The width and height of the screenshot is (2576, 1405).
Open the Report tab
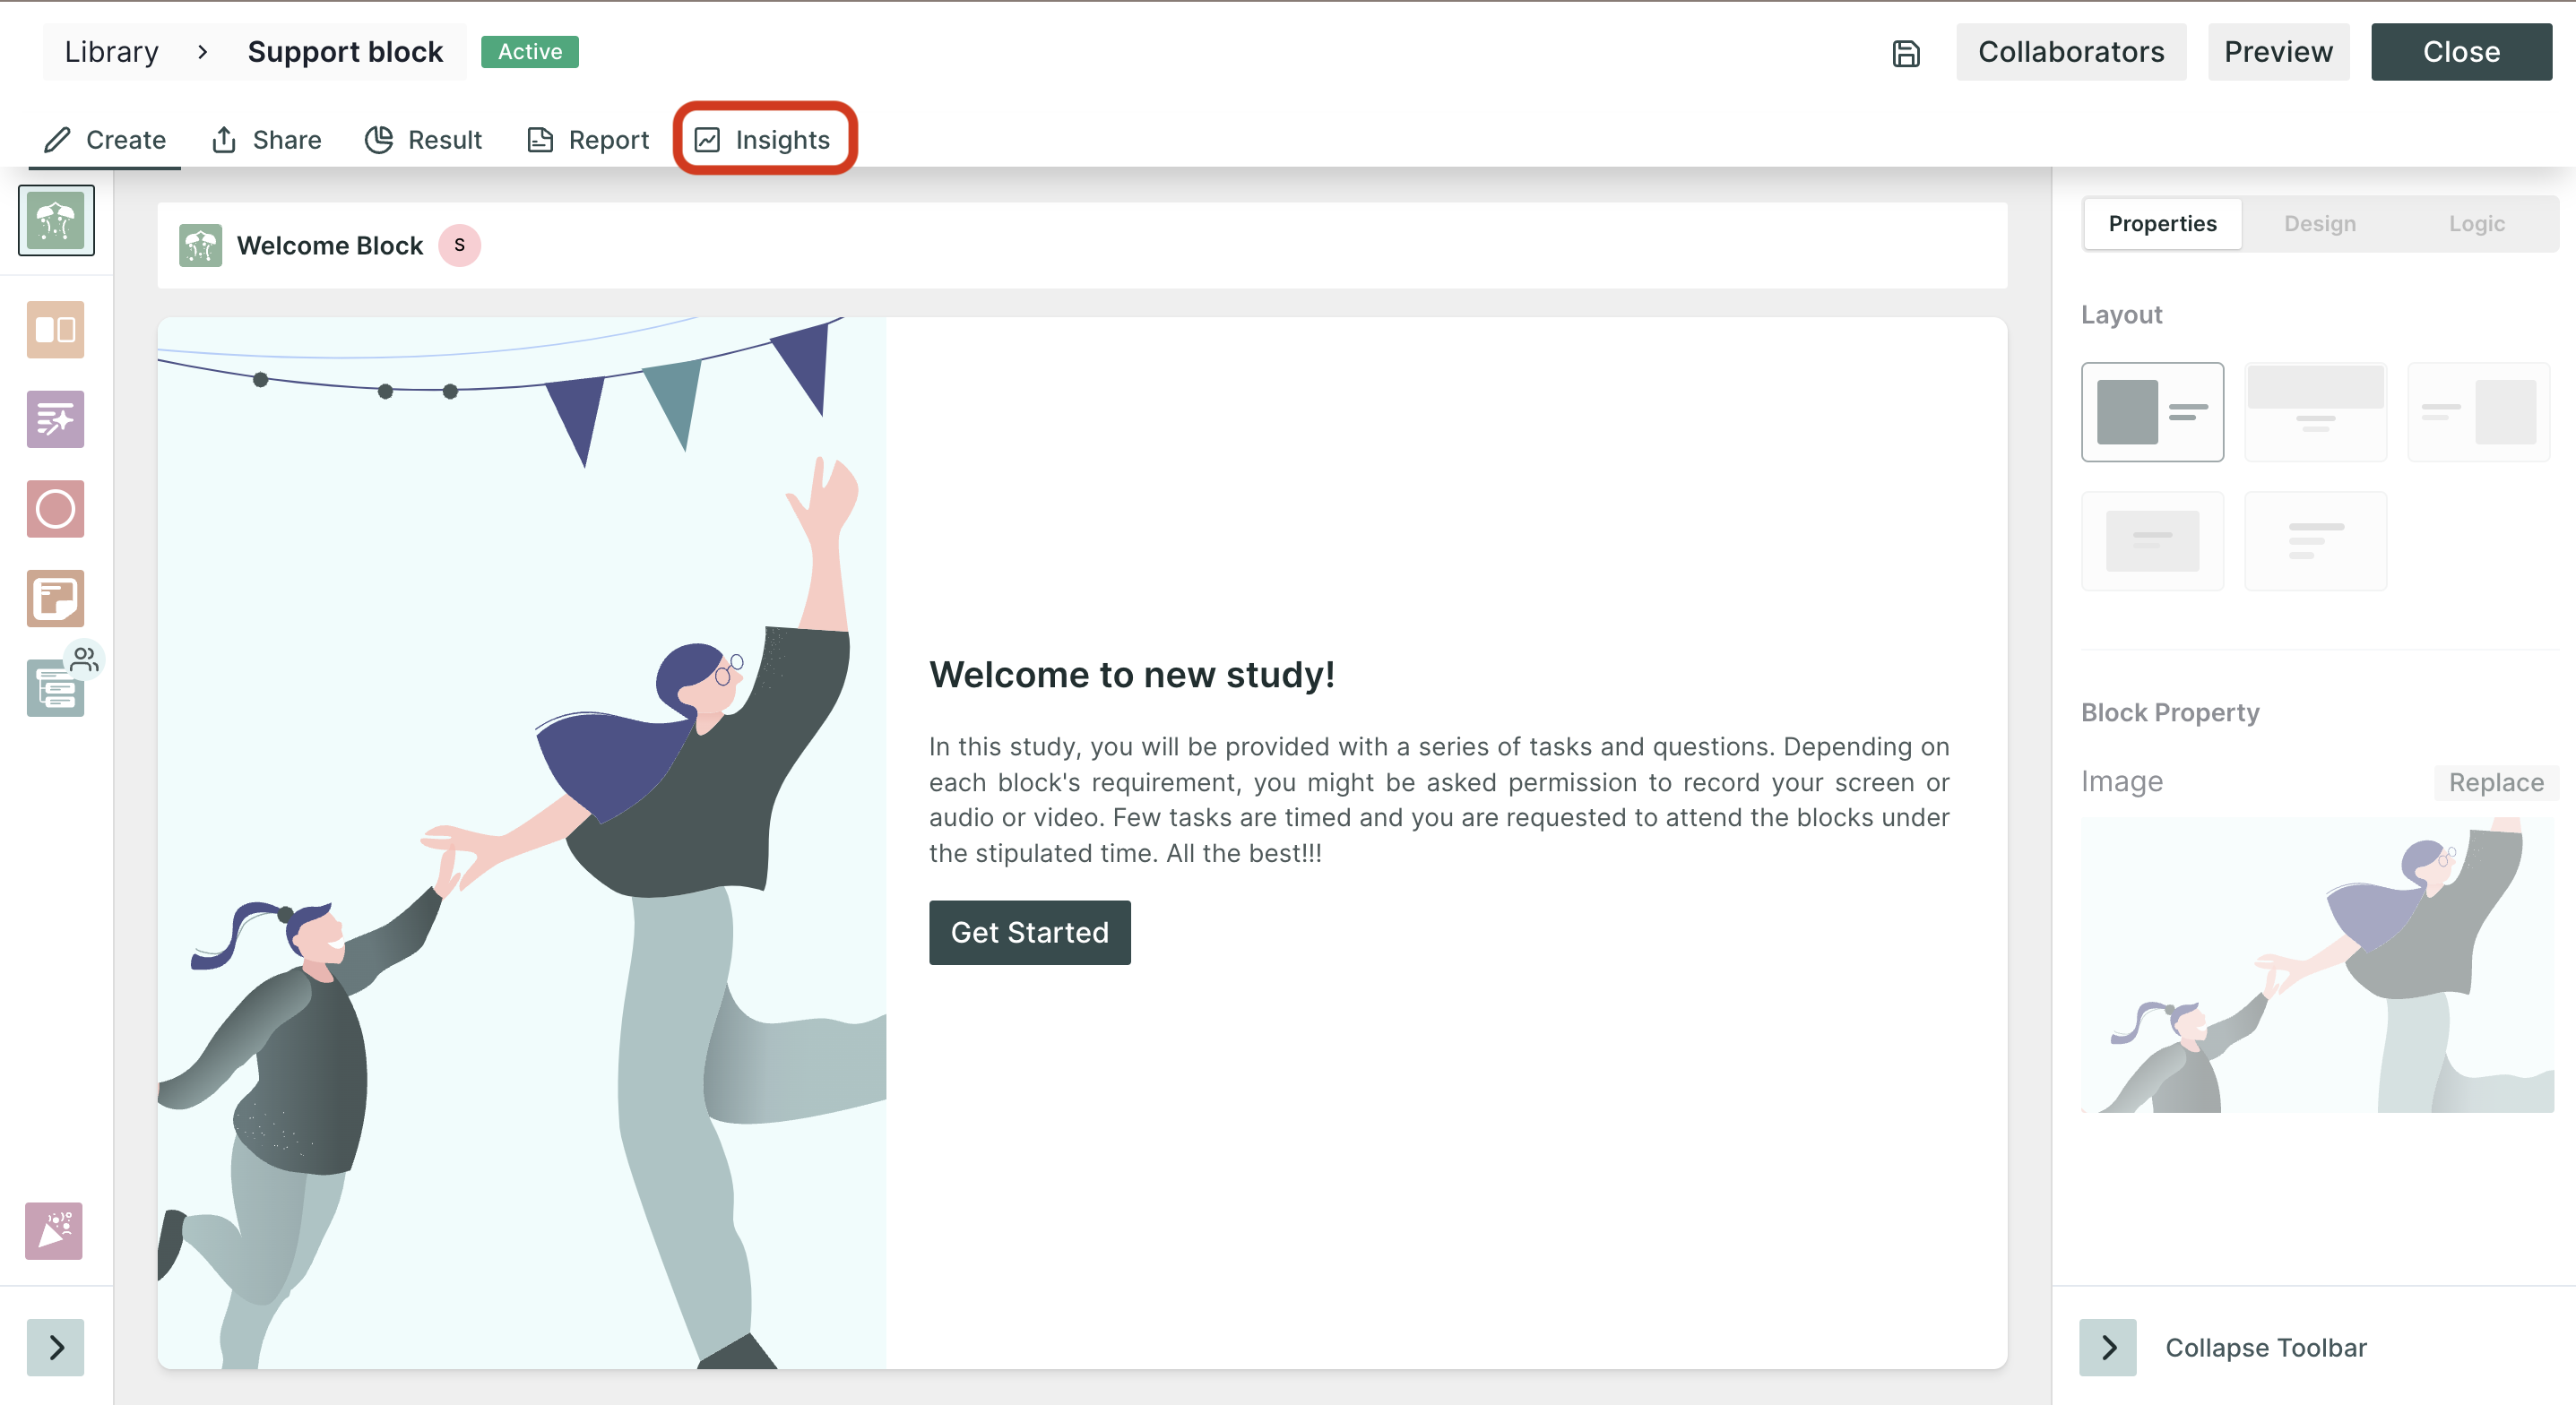(588, 140)
